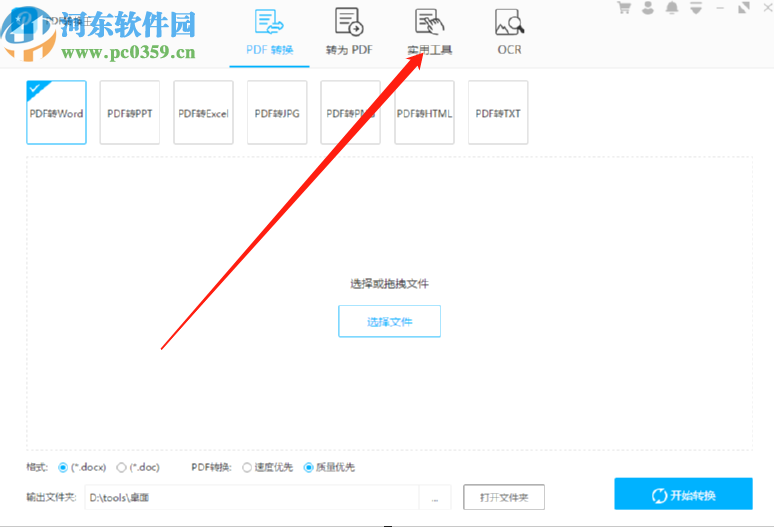Image resolution: width=774 pixels, height=527 pixels.
Task: Maximize the PDF converter window
Action: click(x=744, y=8)
